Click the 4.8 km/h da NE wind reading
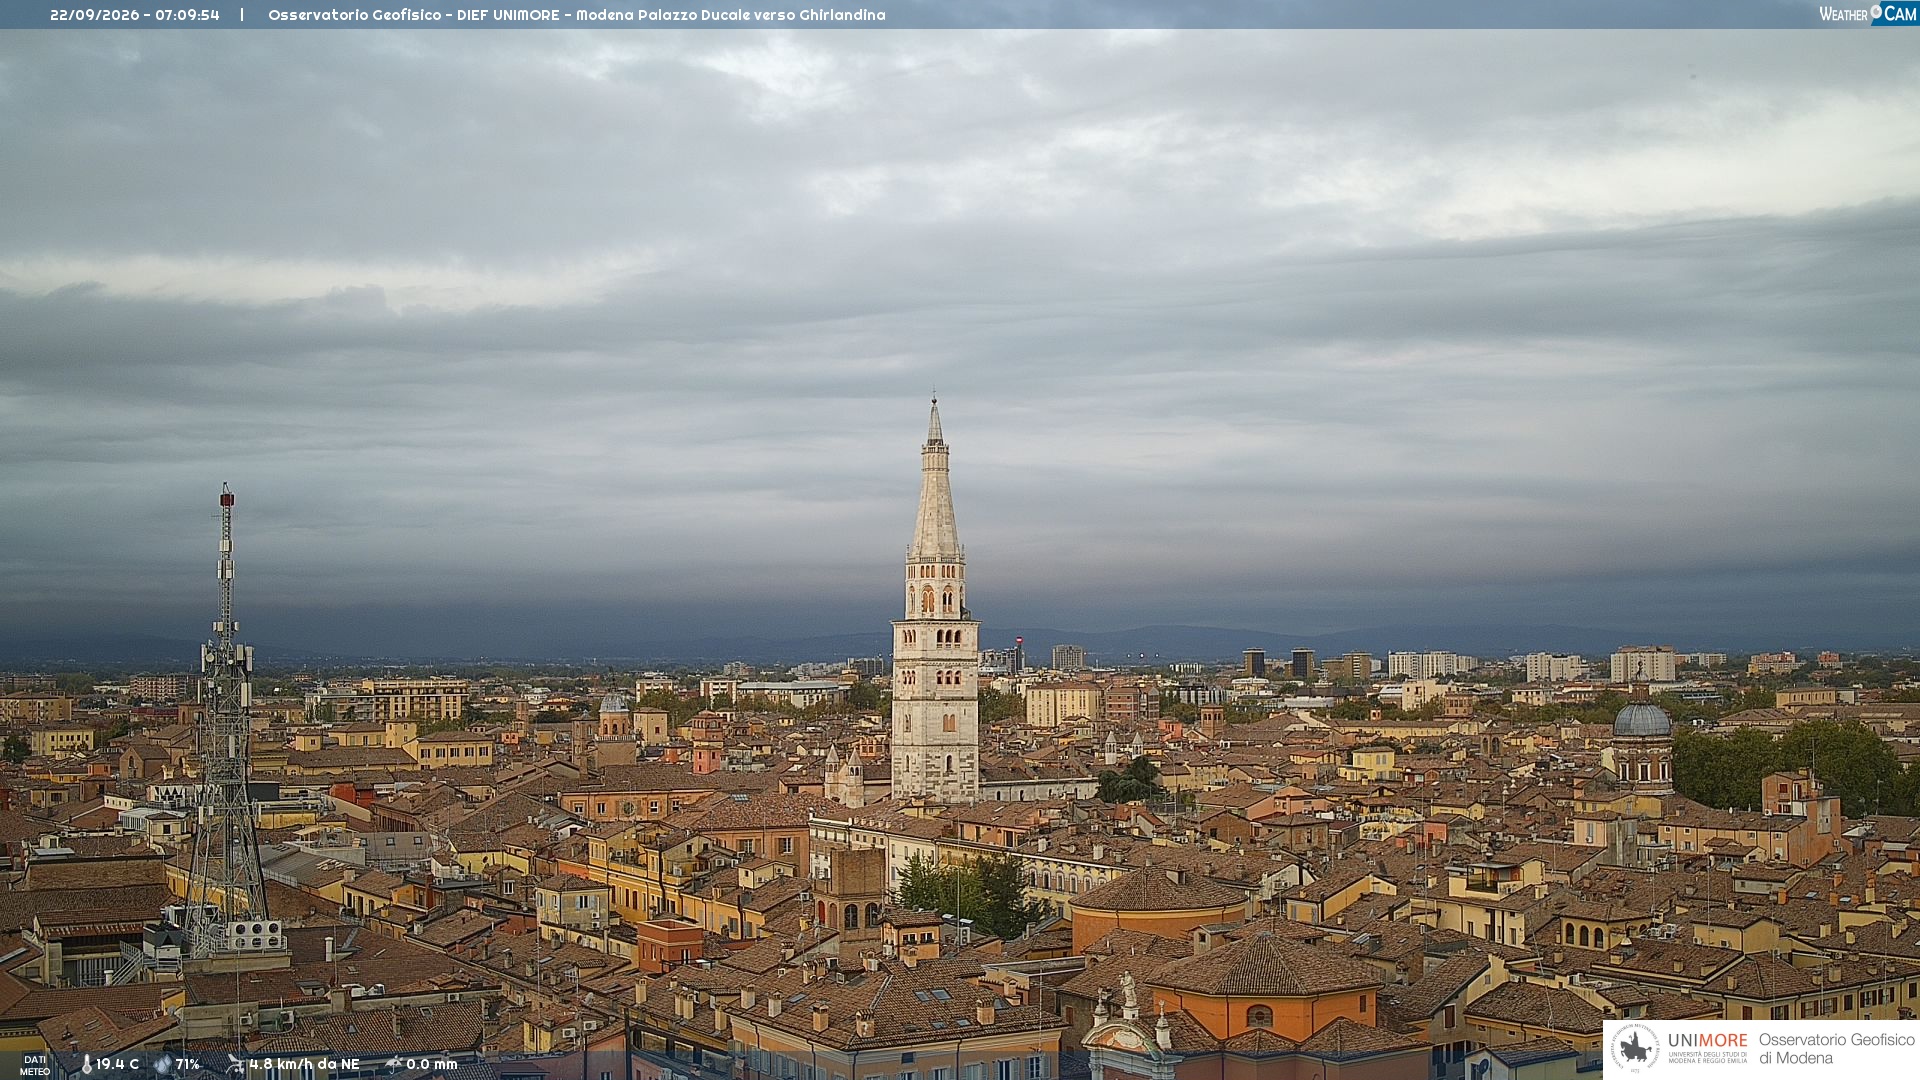Image resolution: width=1920 pixels, height=1080 pixels. click(x=304, y=1064)
